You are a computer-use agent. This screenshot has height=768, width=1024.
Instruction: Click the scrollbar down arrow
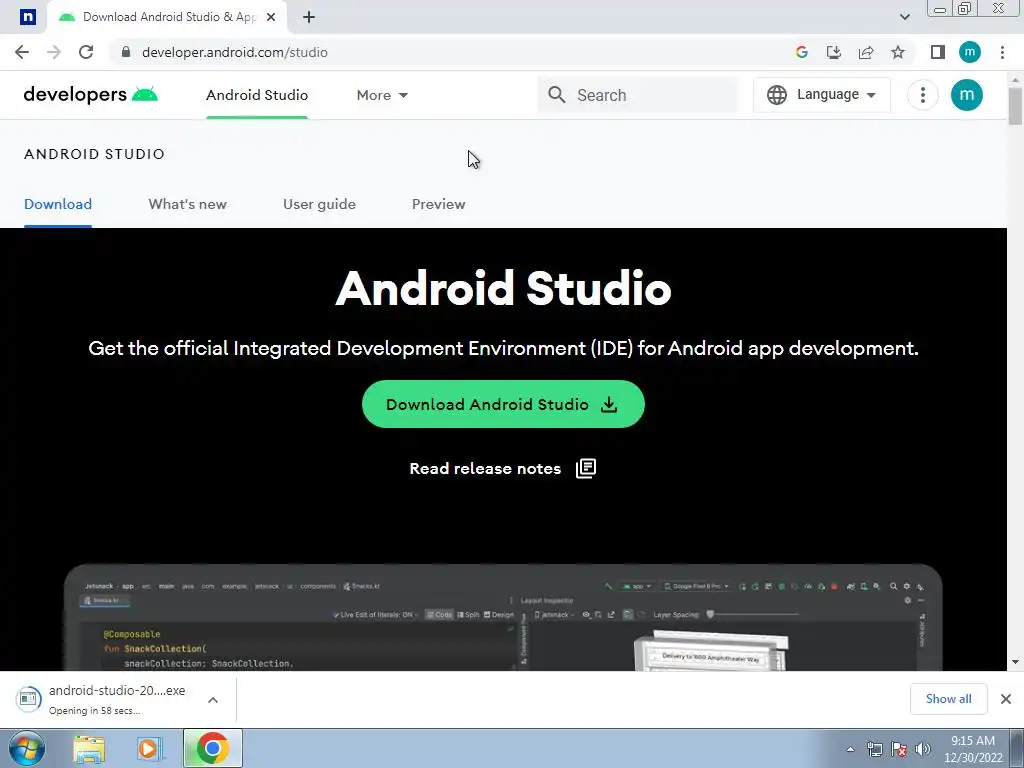(x=1016, y=662)
